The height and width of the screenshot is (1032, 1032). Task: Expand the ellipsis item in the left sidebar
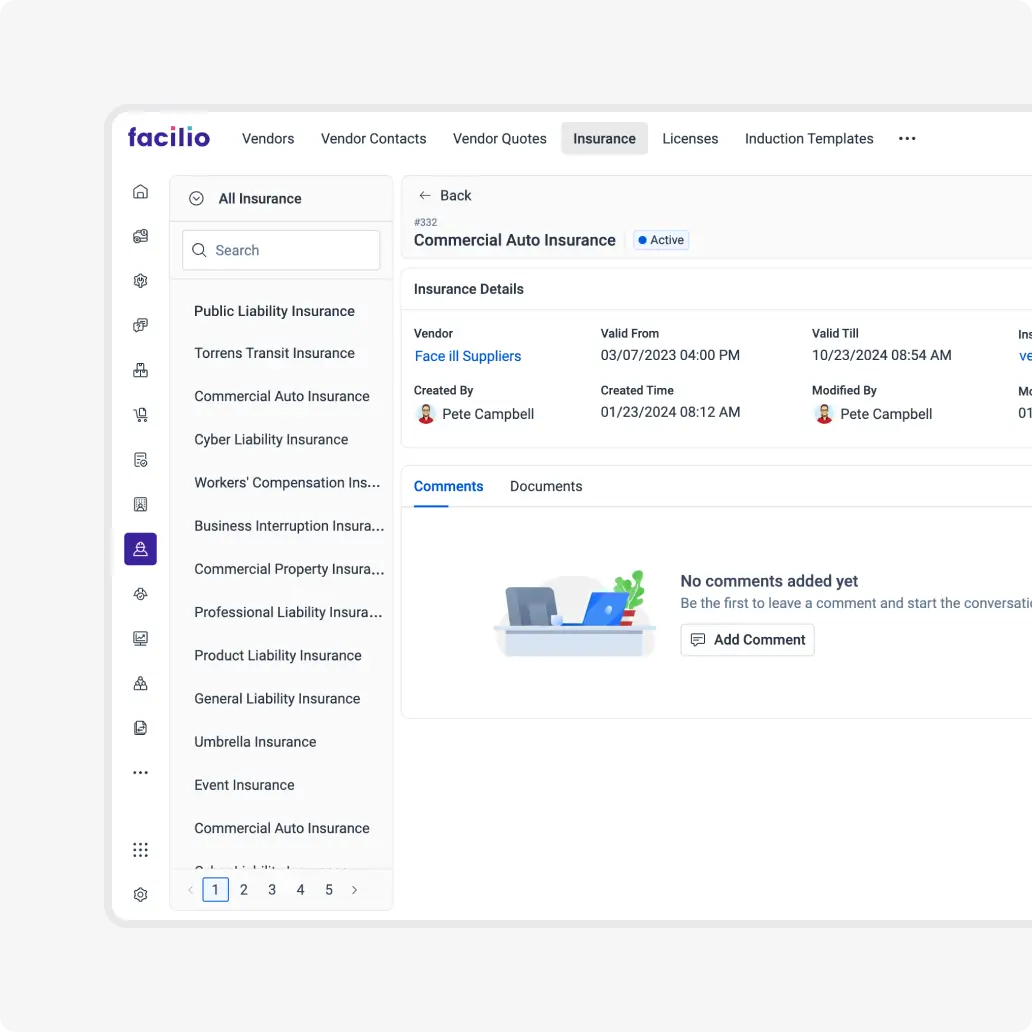coord(140,772)
